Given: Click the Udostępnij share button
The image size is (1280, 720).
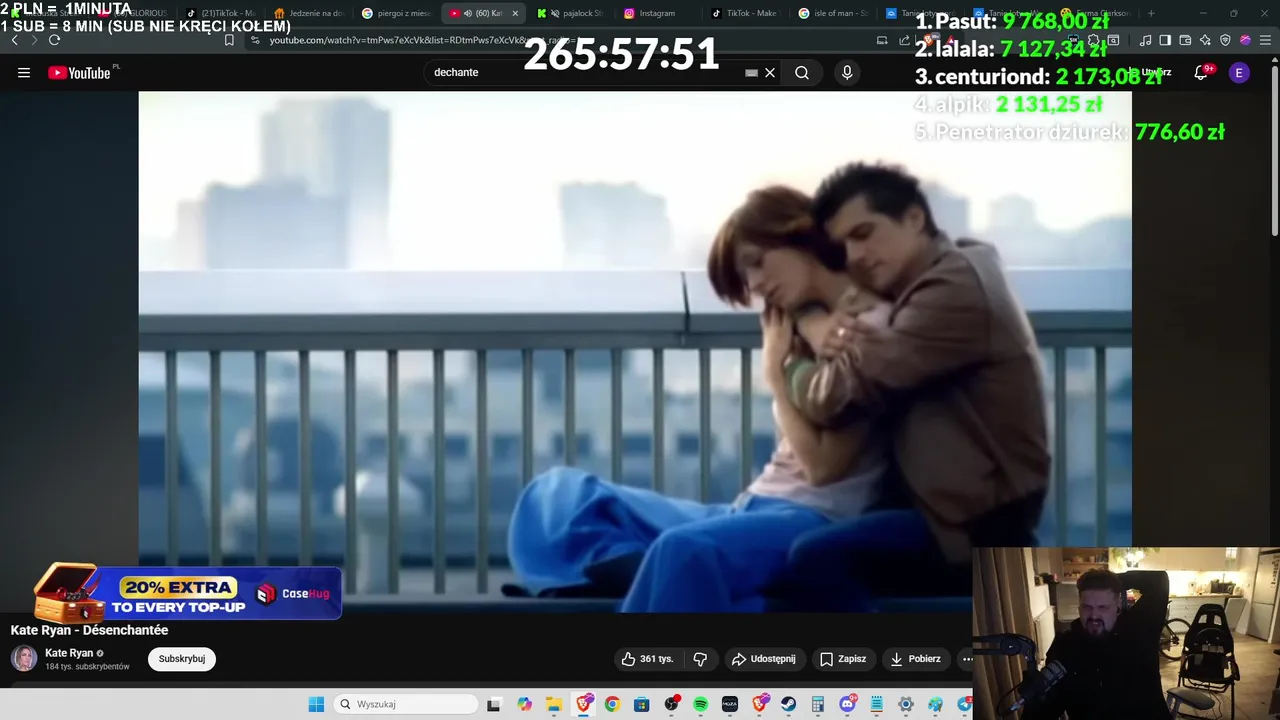Looking at the screenshot, I should click(764, 659).
